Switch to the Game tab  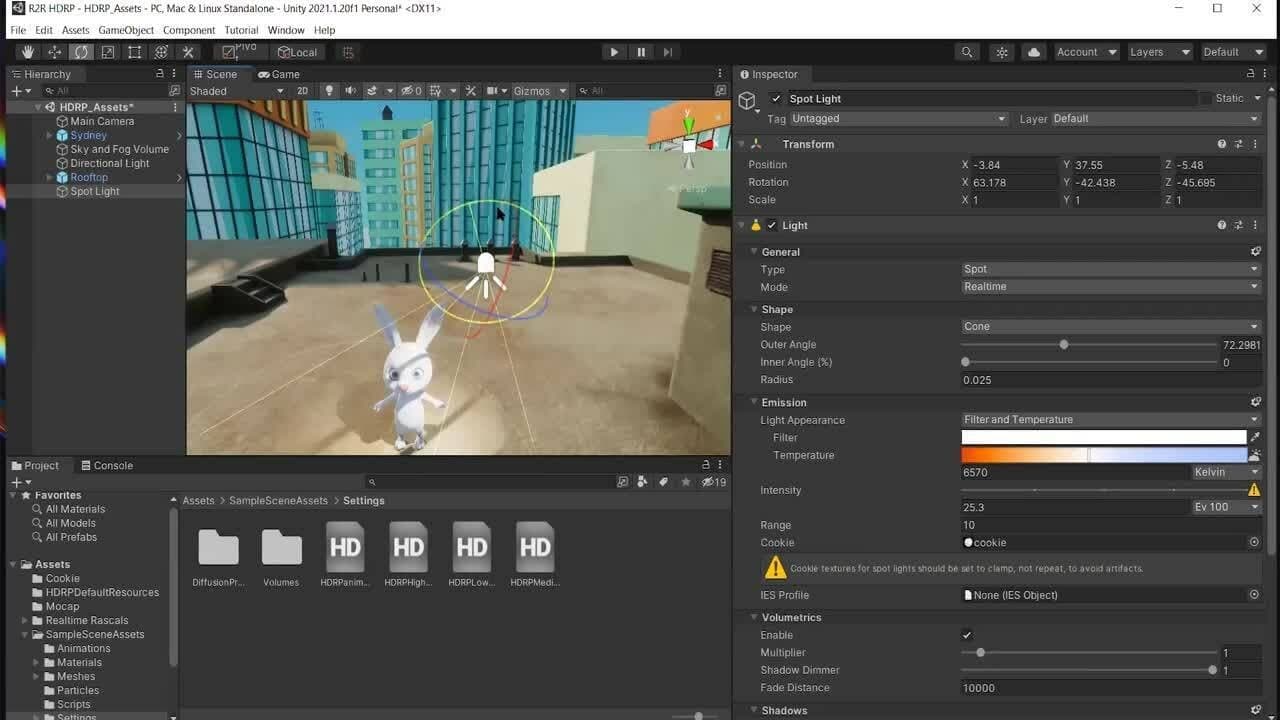coord(279,74)
